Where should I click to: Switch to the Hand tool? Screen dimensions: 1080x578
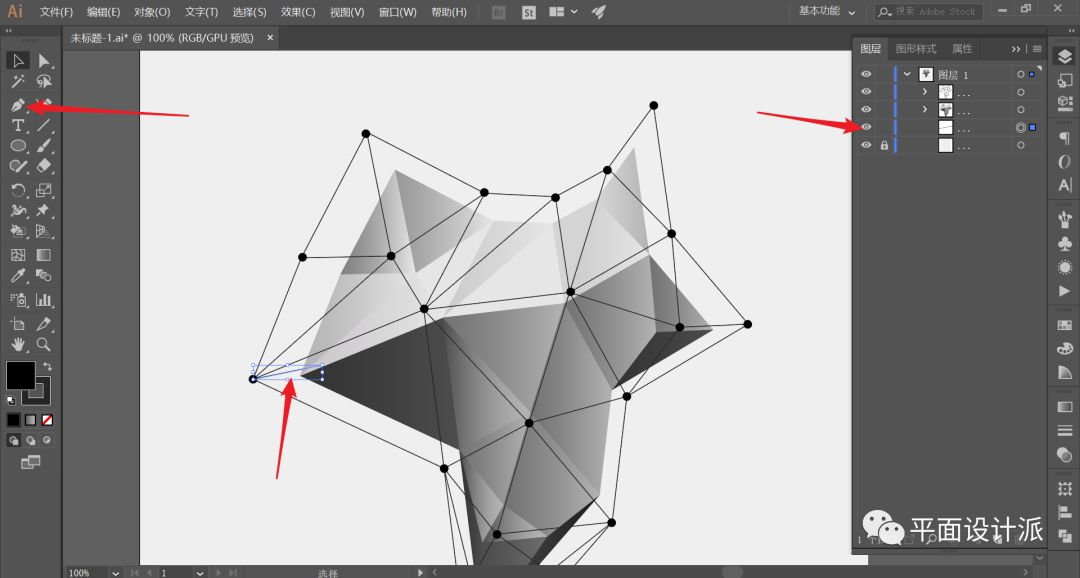pyautogui.click(x=18, y=344)
